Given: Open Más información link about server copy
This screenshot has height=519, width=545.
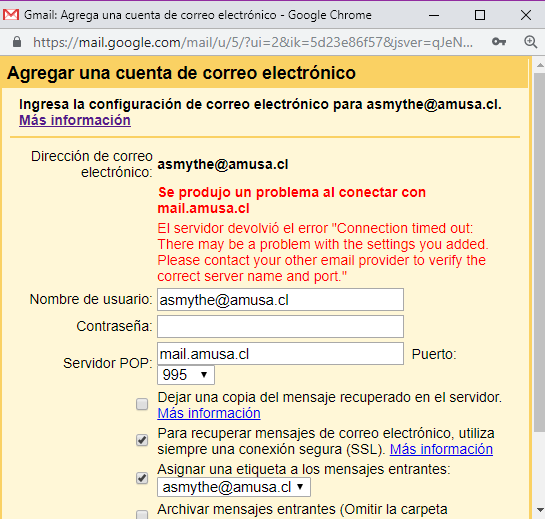Looking at the screenshot, I should 209,413.
